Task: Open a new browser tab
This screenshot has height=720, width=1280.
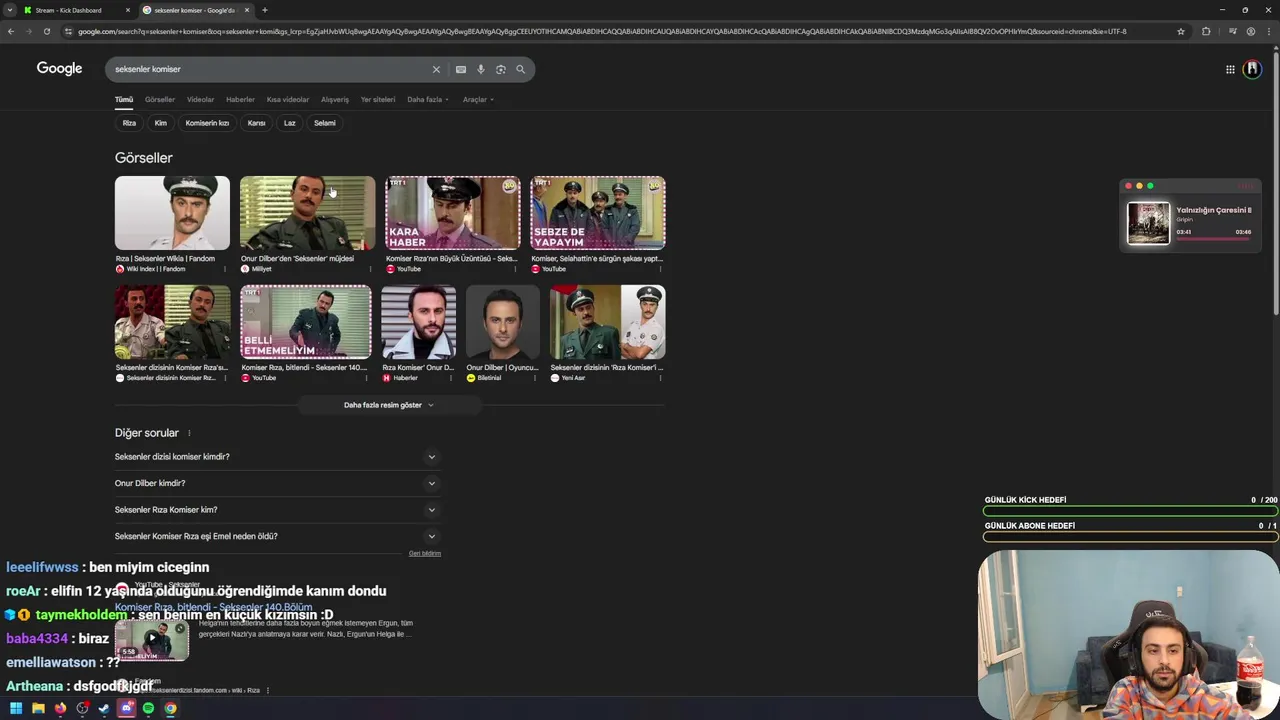Action: click(264, 10)
